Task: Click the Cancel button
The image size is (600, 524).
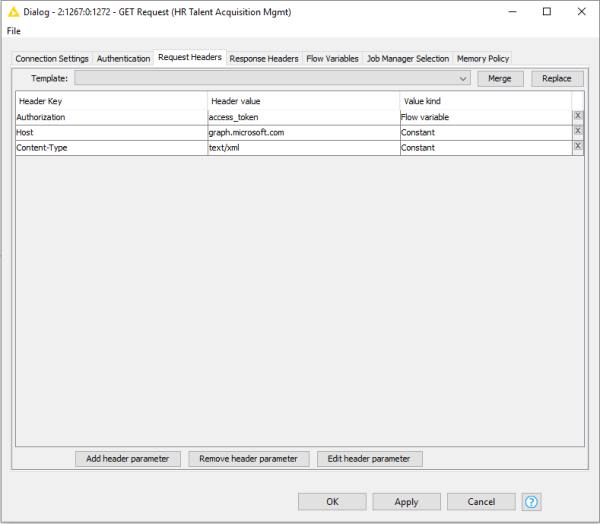Action: tap(481, 501)
